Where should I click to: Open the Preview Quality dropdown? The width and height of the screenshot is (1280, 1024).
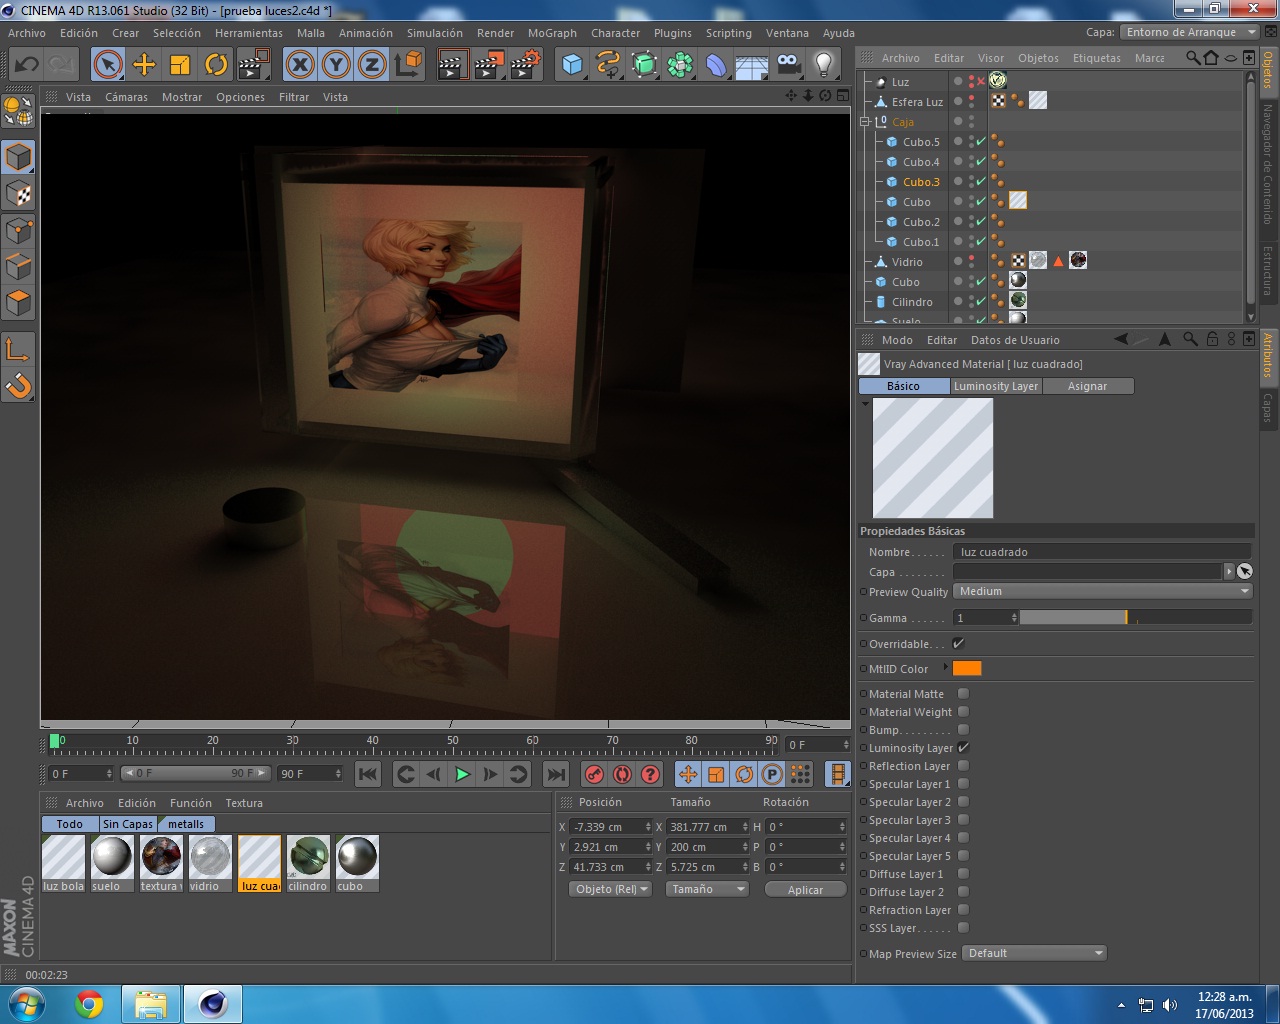(1103, 592)
